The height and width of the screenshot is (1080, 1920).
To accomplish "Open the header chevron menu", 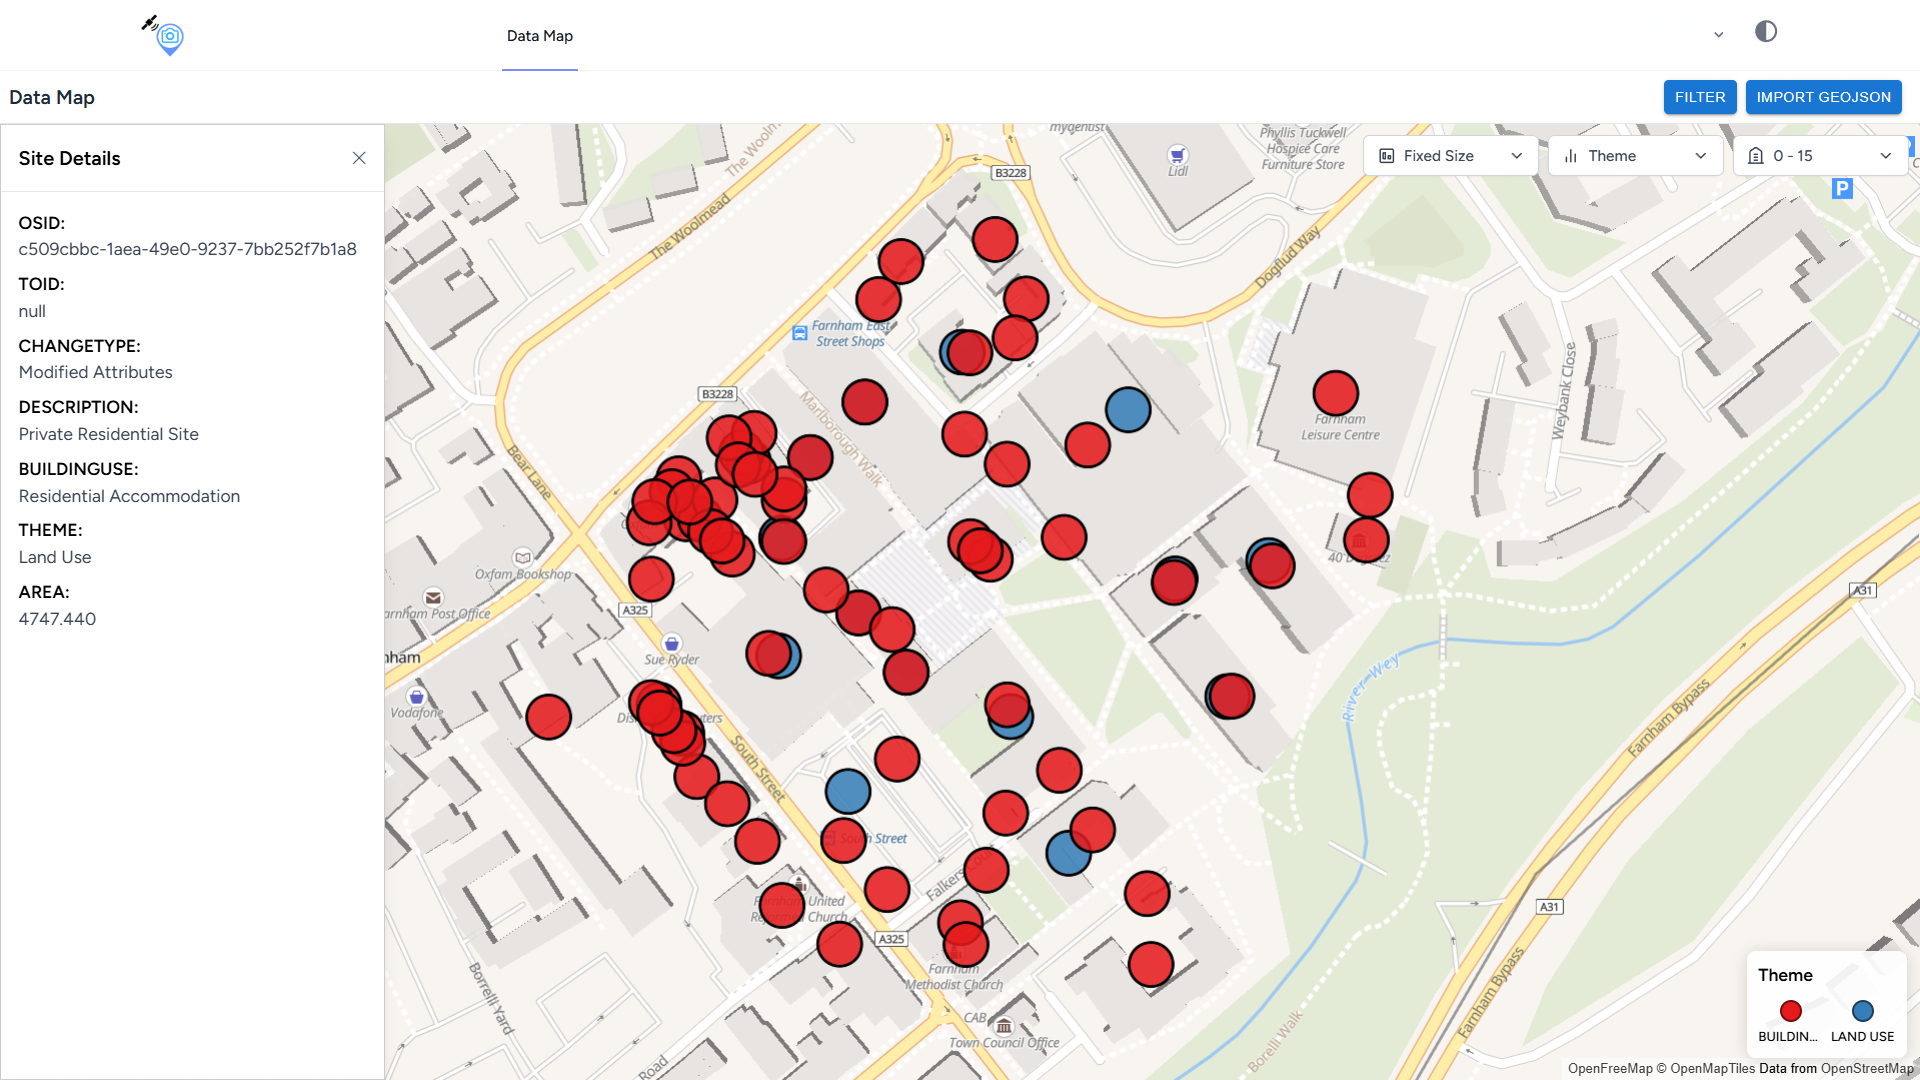I will pos(1718,35).
